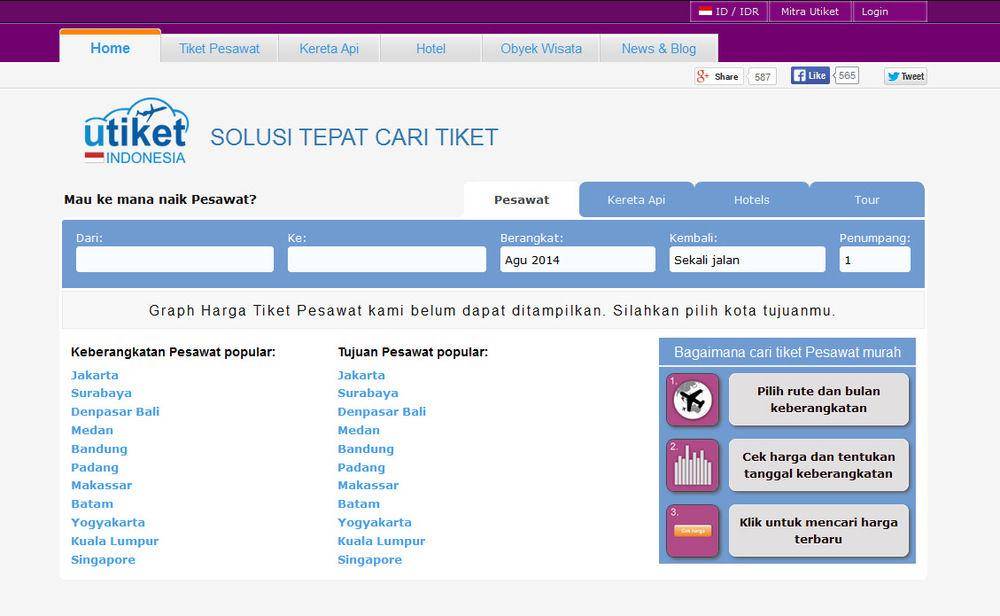Focus the Dari departure city field
The height and width of the screenshot is (616, 1000).
pos(175,260)
